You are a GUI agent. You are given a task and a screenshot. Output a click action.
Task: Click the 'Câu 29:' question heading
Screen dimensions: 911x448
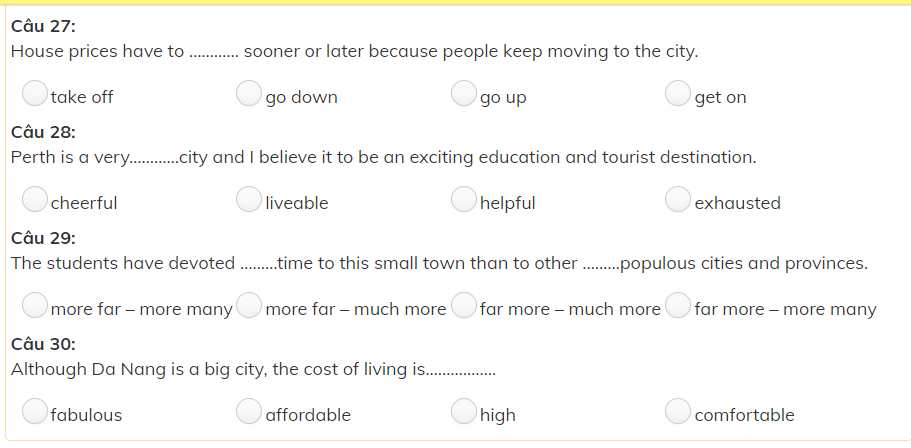point(43,238)
